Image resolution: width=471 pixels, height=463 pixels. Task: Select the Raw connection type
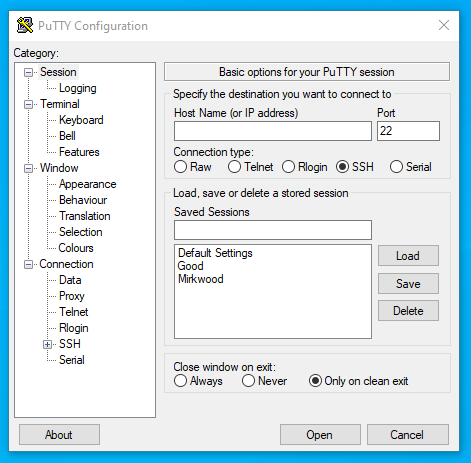pos(180,167)
